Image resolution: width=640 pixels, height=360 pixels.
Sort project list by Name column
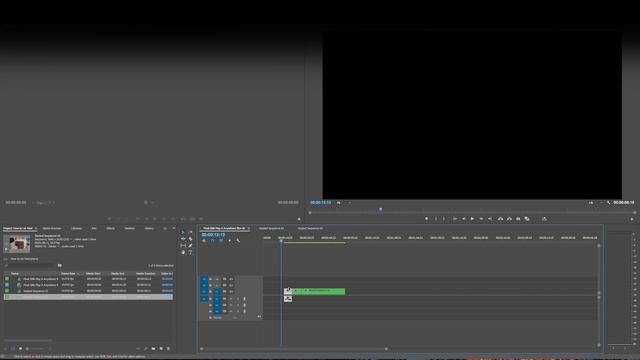pyautogui.click(x=15, y=273)
